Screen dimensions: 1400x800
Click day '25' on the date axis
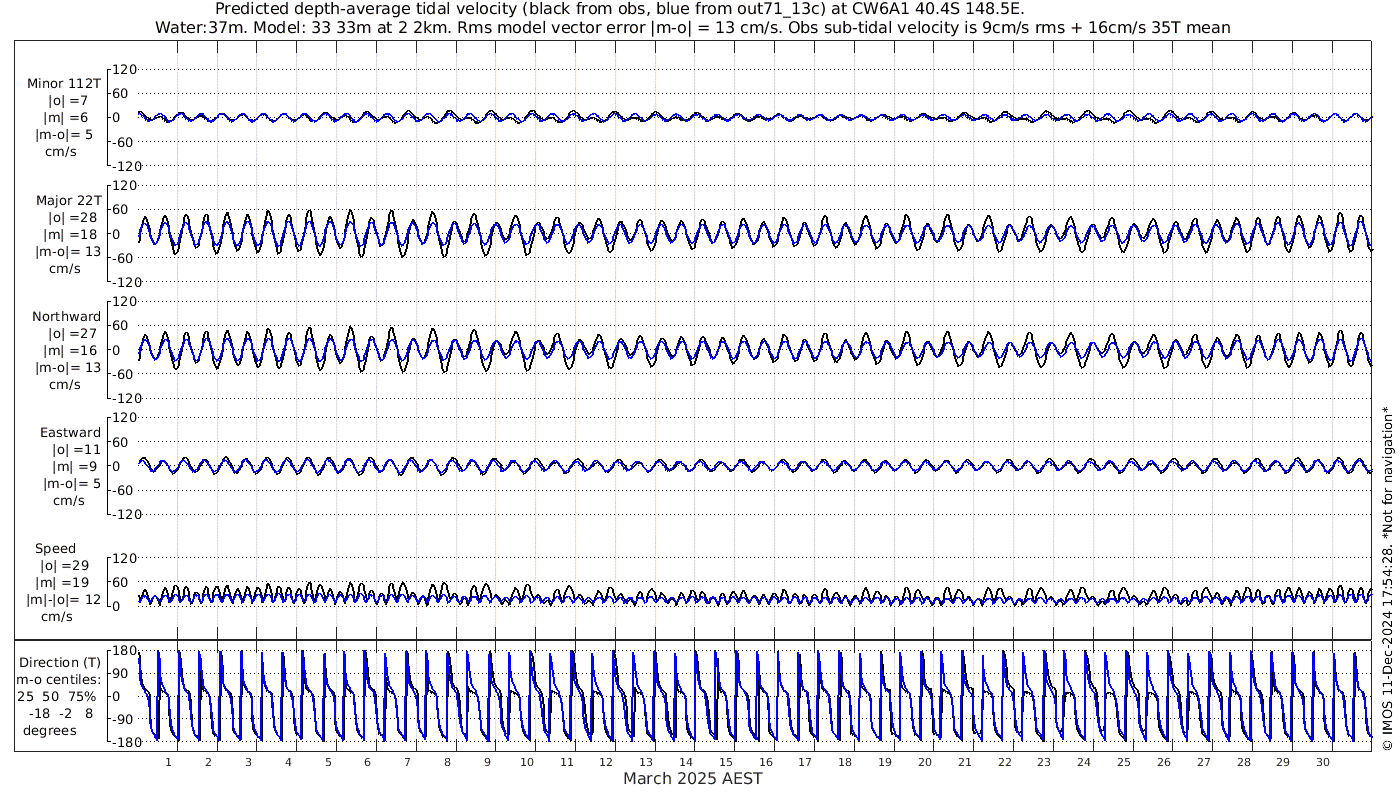pos(1124,762)
